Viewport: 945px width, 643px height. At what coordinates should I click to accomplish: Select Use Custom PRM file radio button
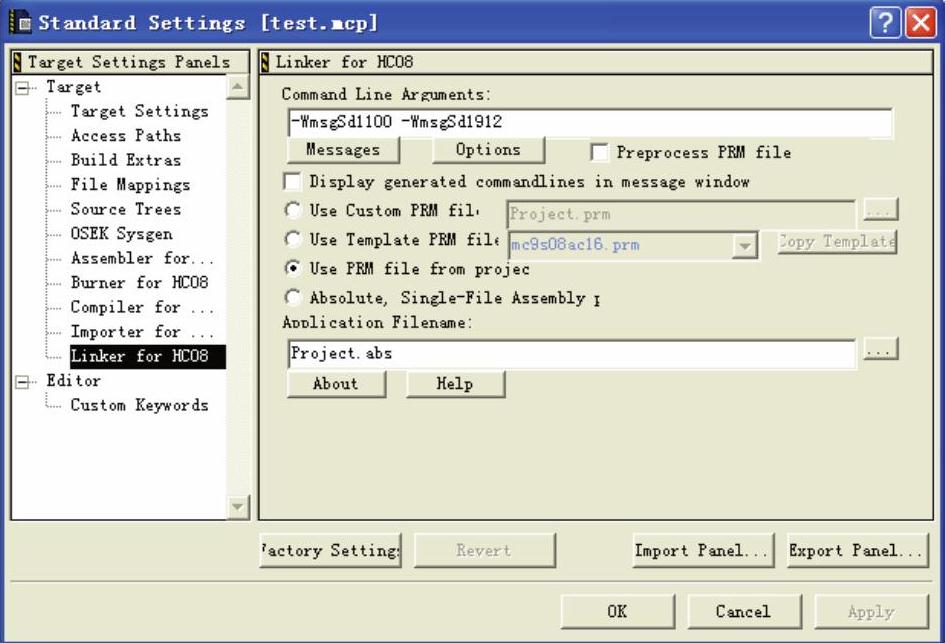tap(293, 211)
